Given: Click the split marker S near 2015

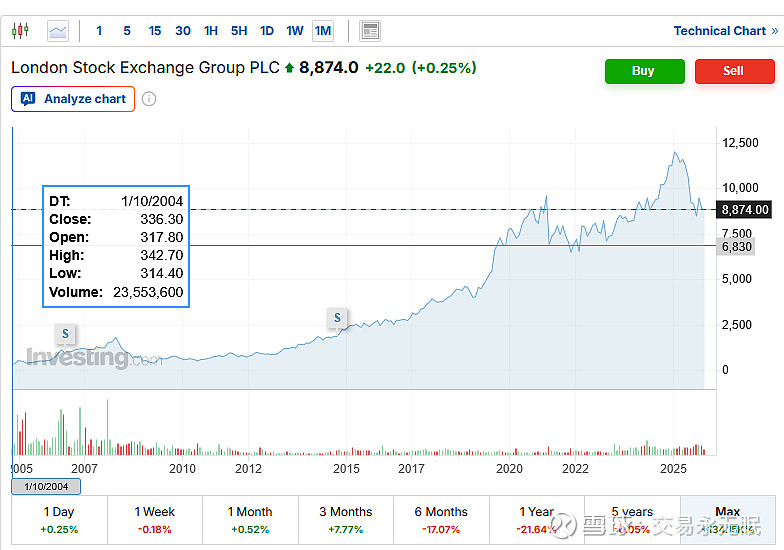Looking at the screenshot, I should tap(338, 318).
